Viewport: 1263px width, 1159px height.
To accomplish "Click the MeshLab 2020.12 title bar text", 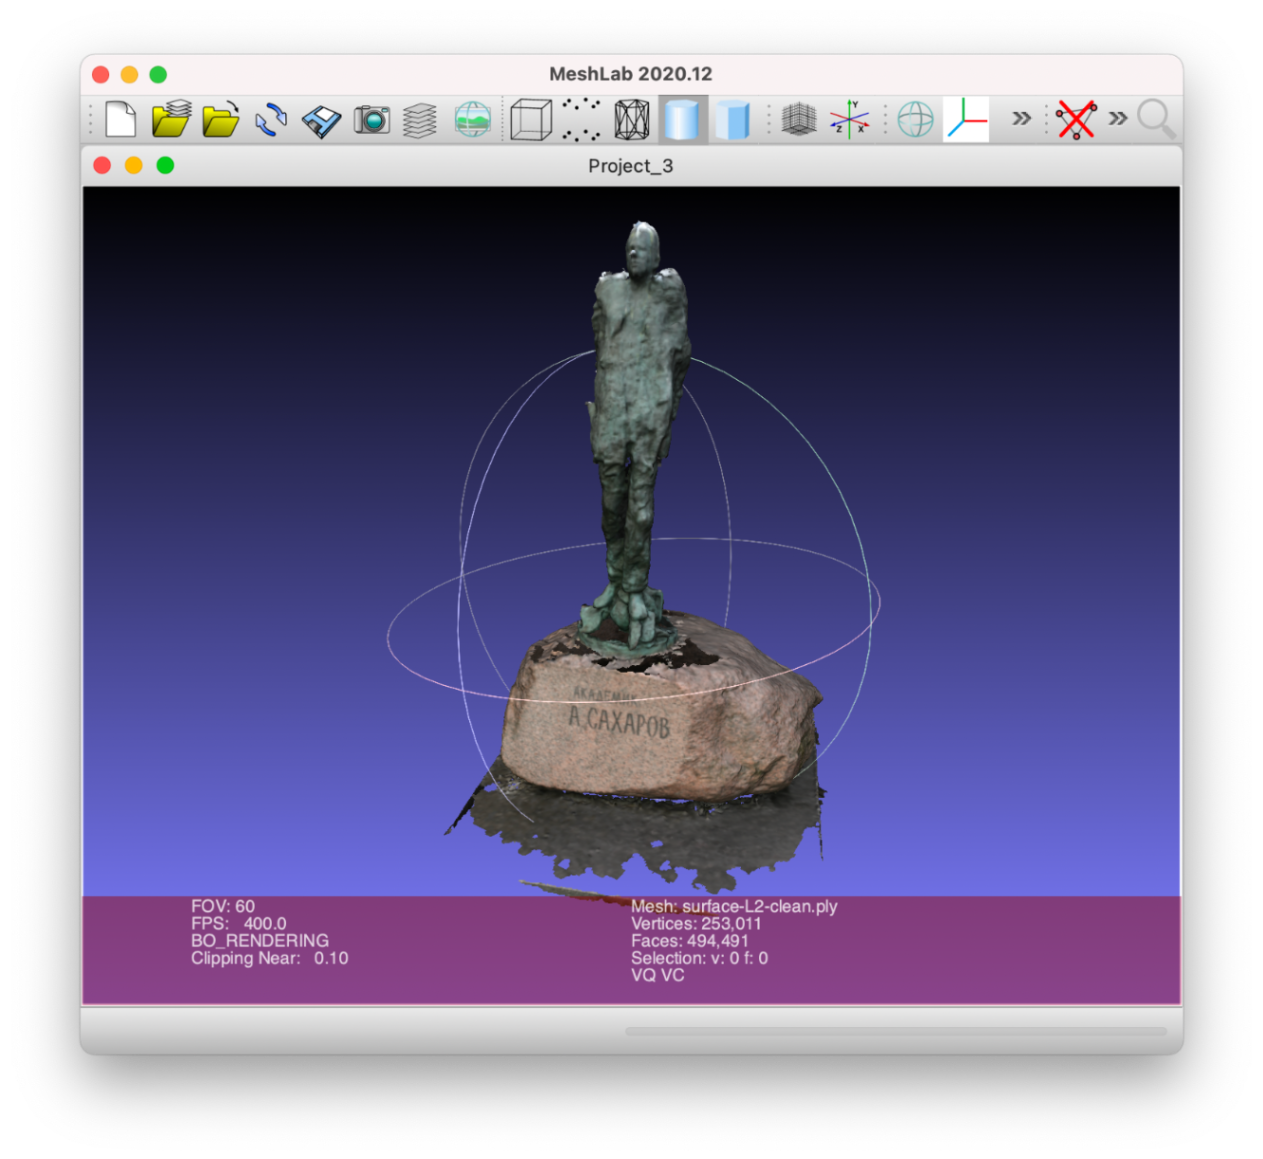I will pos(631,74).
